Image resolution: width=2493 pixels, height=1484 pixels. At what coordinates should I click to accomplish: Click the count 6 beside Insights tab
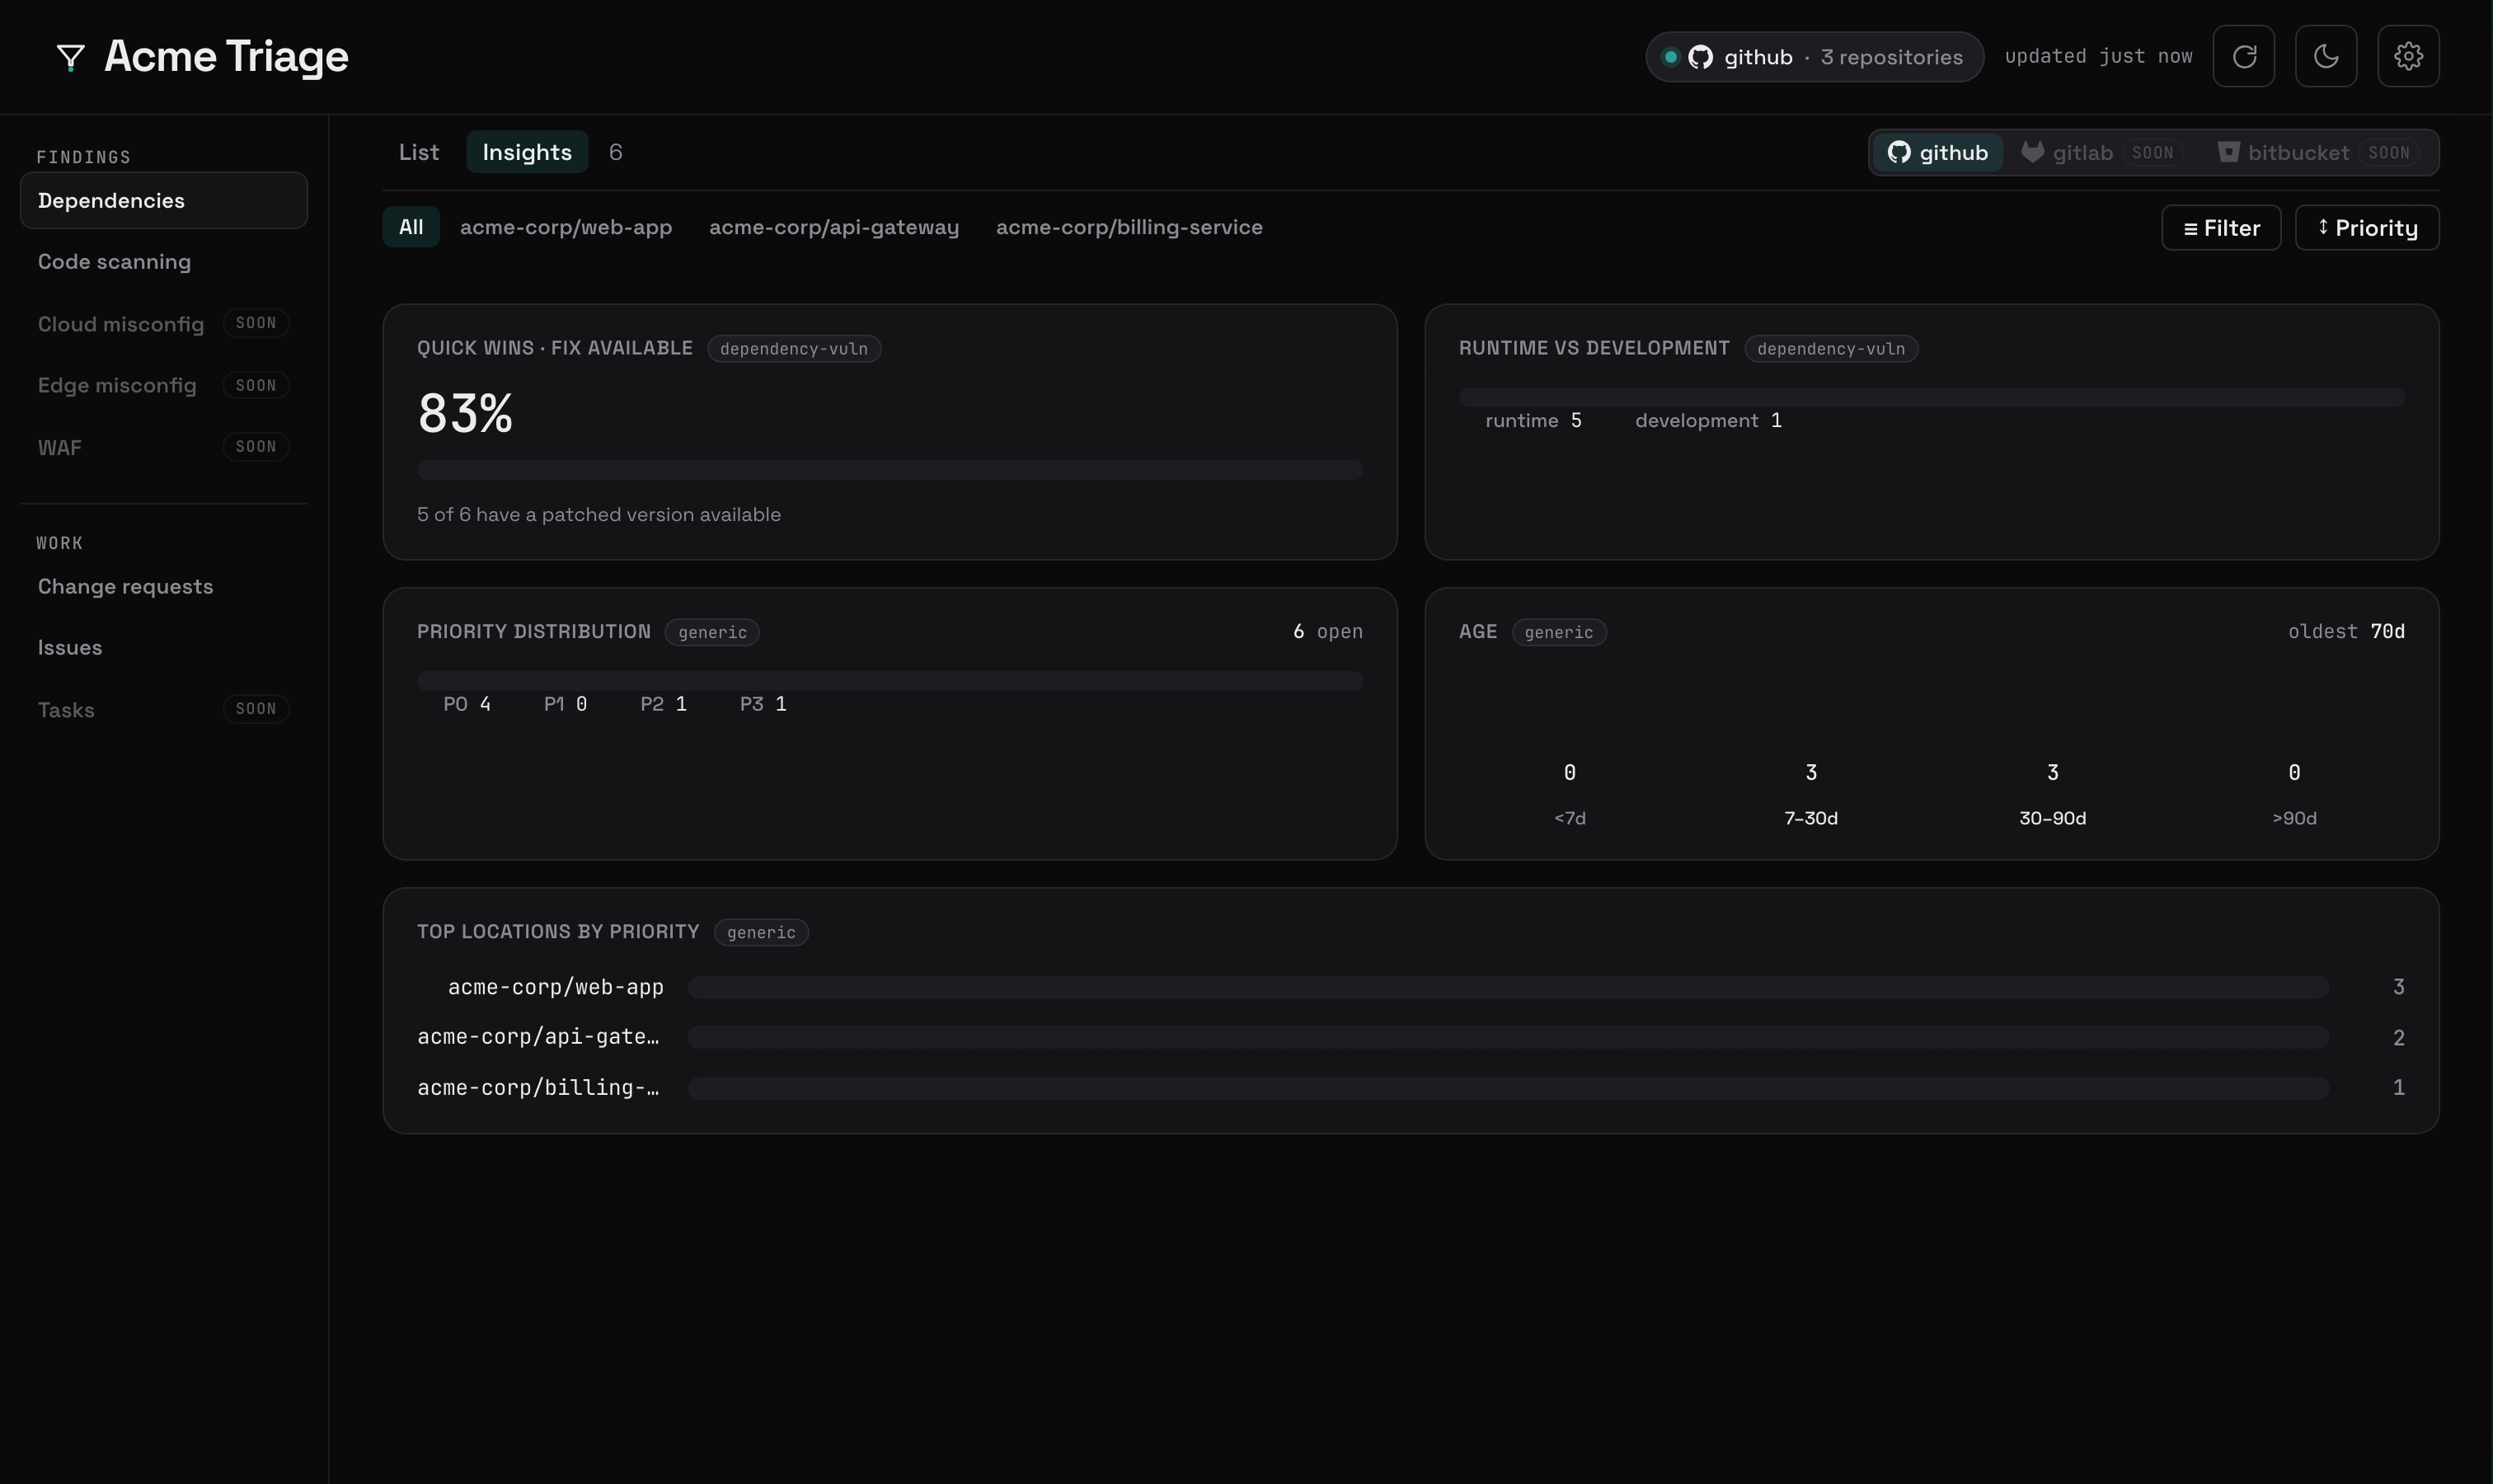click(x=616, y=152)
